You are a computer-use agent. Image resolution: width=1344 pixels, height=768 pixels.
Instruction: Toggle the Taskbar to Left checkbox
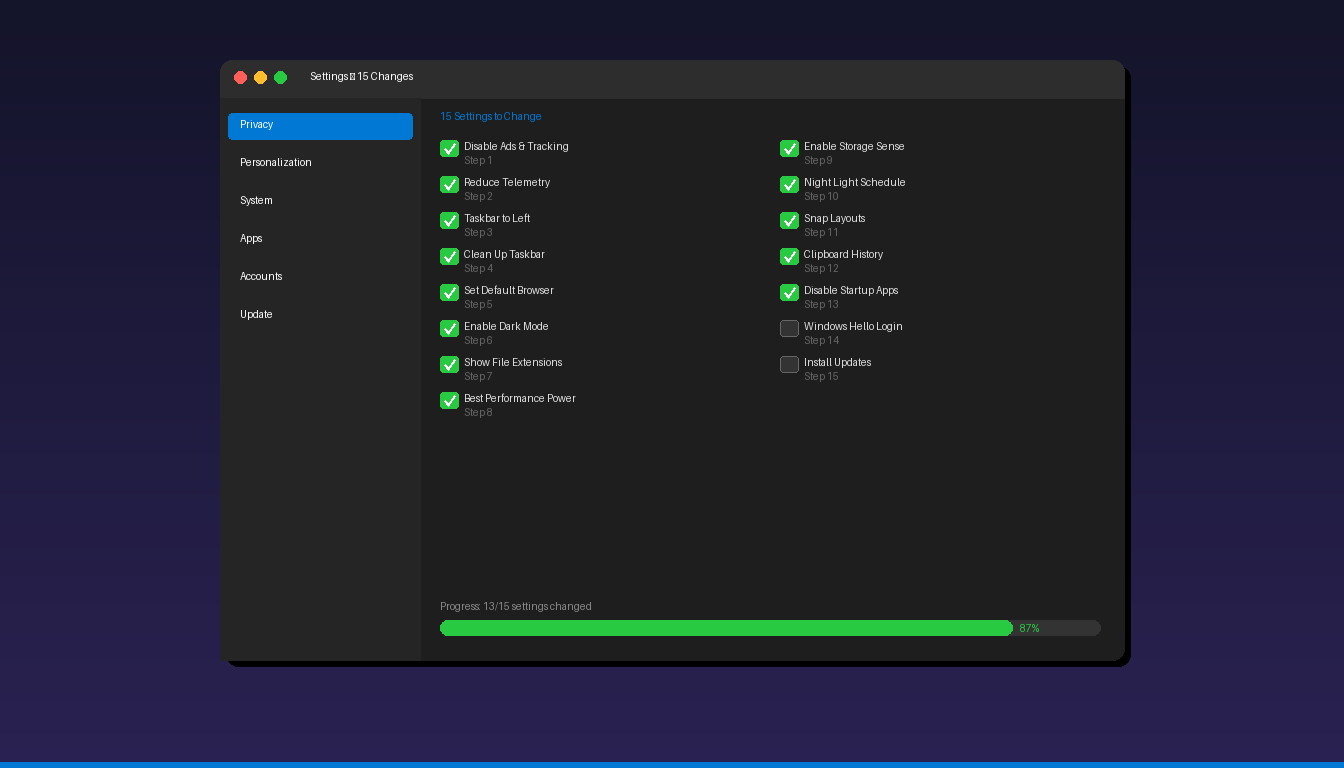click(449, 220)
